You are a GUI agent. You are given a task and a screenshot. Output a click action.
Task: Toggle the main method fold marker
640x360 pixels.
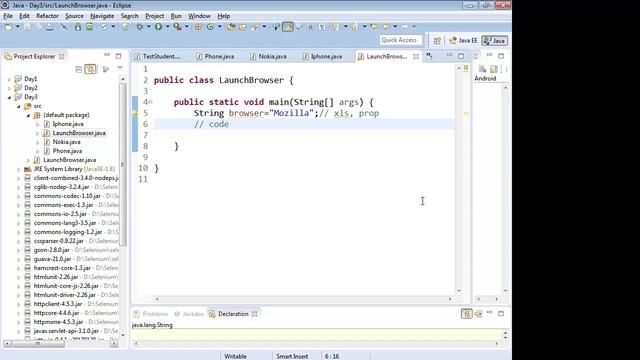point(150,102)
